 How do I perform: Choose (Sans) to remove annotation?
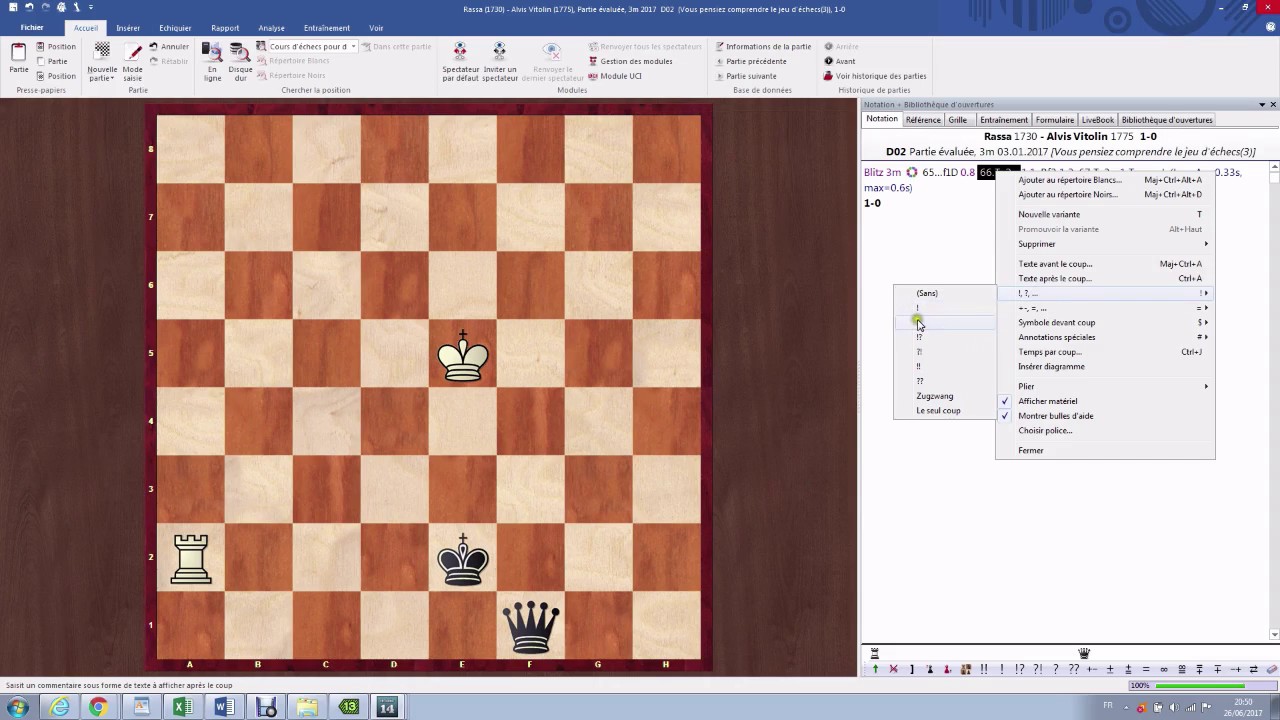click(x=944, y=293)
